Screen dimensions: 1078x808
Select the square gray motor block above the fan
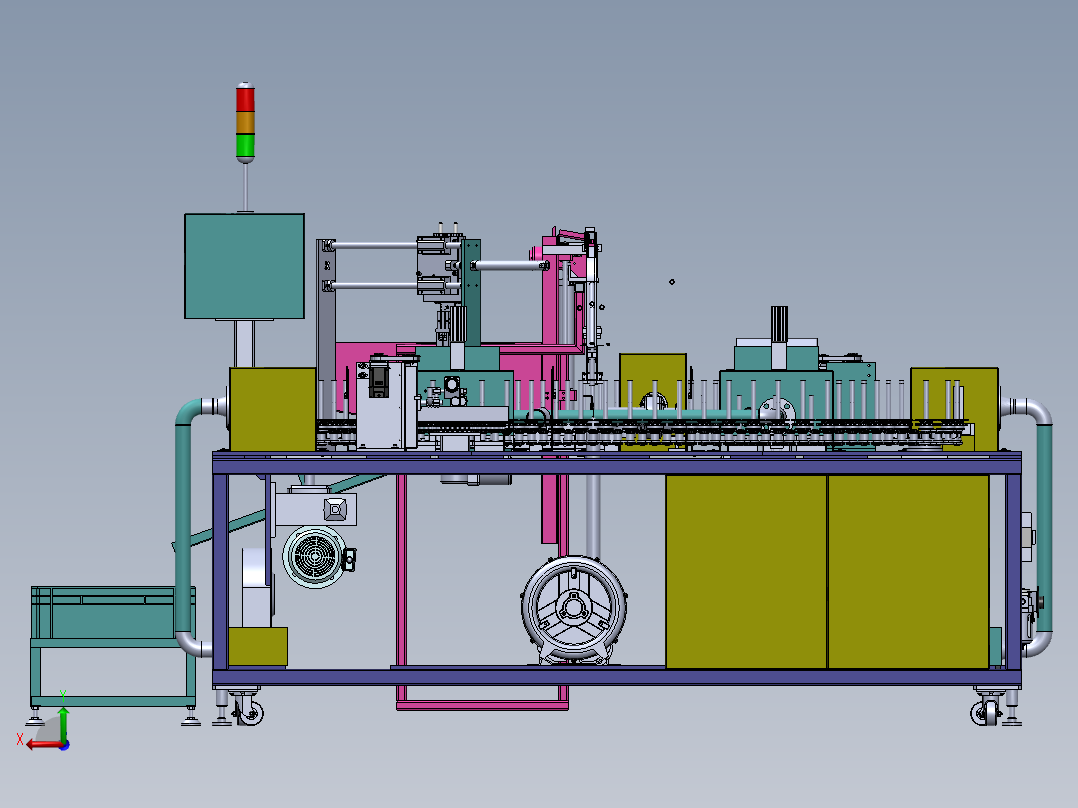point(316,509)
